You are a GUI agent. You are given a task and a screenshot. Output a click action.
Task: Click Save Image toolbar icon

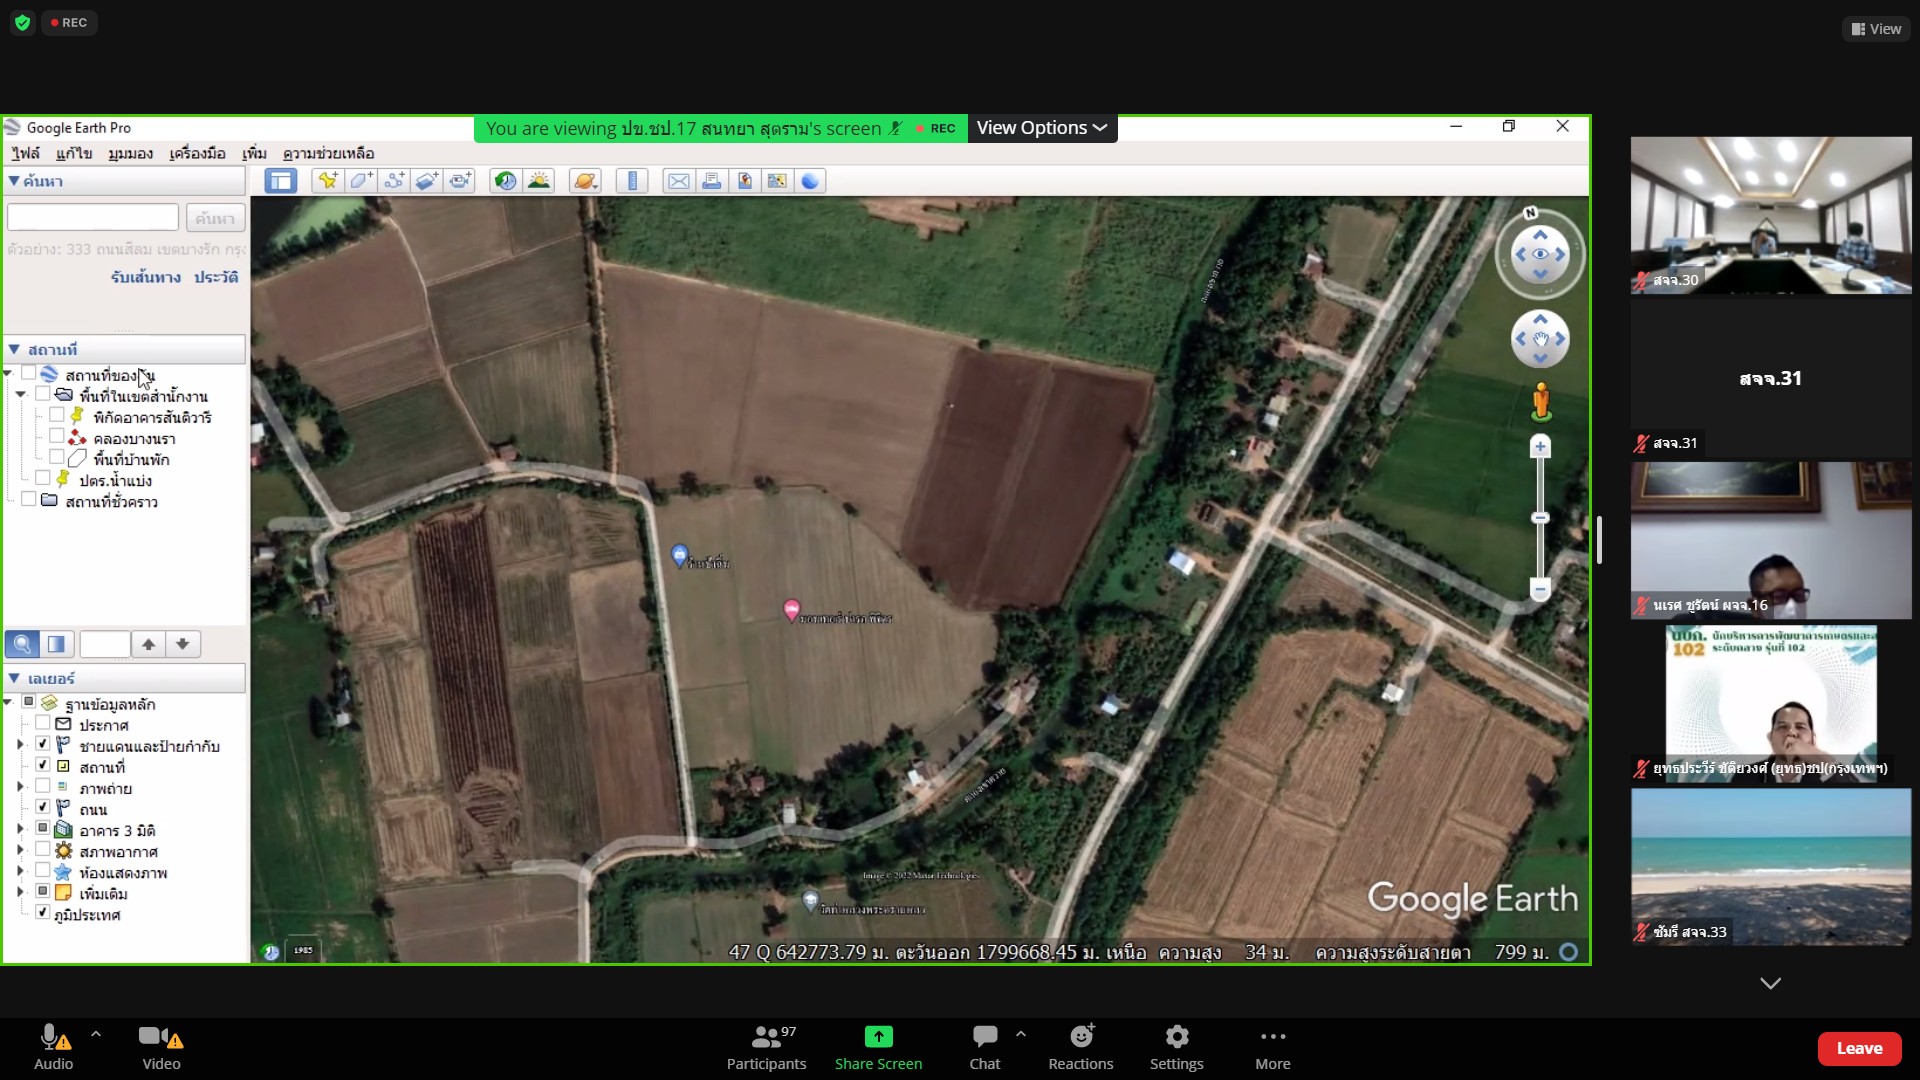coord(744,181)
